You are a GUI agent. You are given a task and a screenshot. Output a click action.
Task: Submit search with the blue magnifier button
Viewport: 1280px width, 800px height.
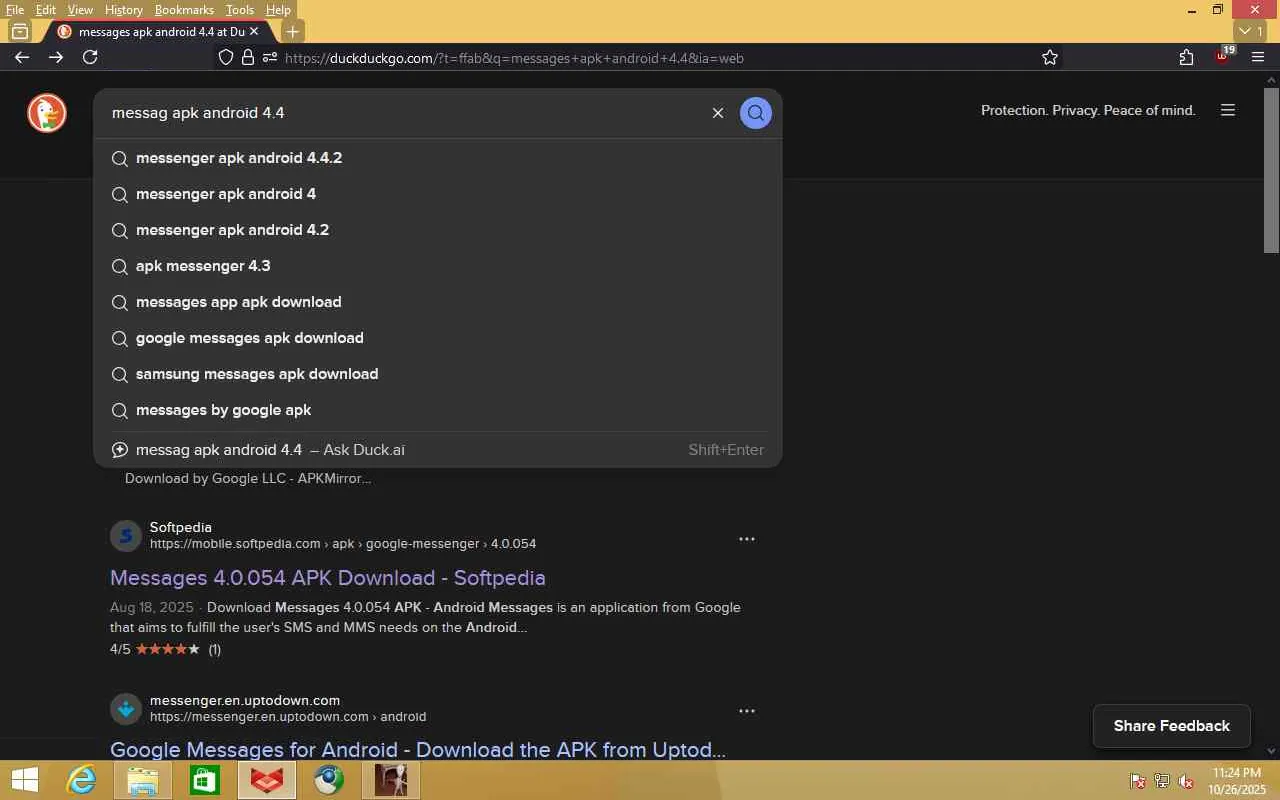756,113
